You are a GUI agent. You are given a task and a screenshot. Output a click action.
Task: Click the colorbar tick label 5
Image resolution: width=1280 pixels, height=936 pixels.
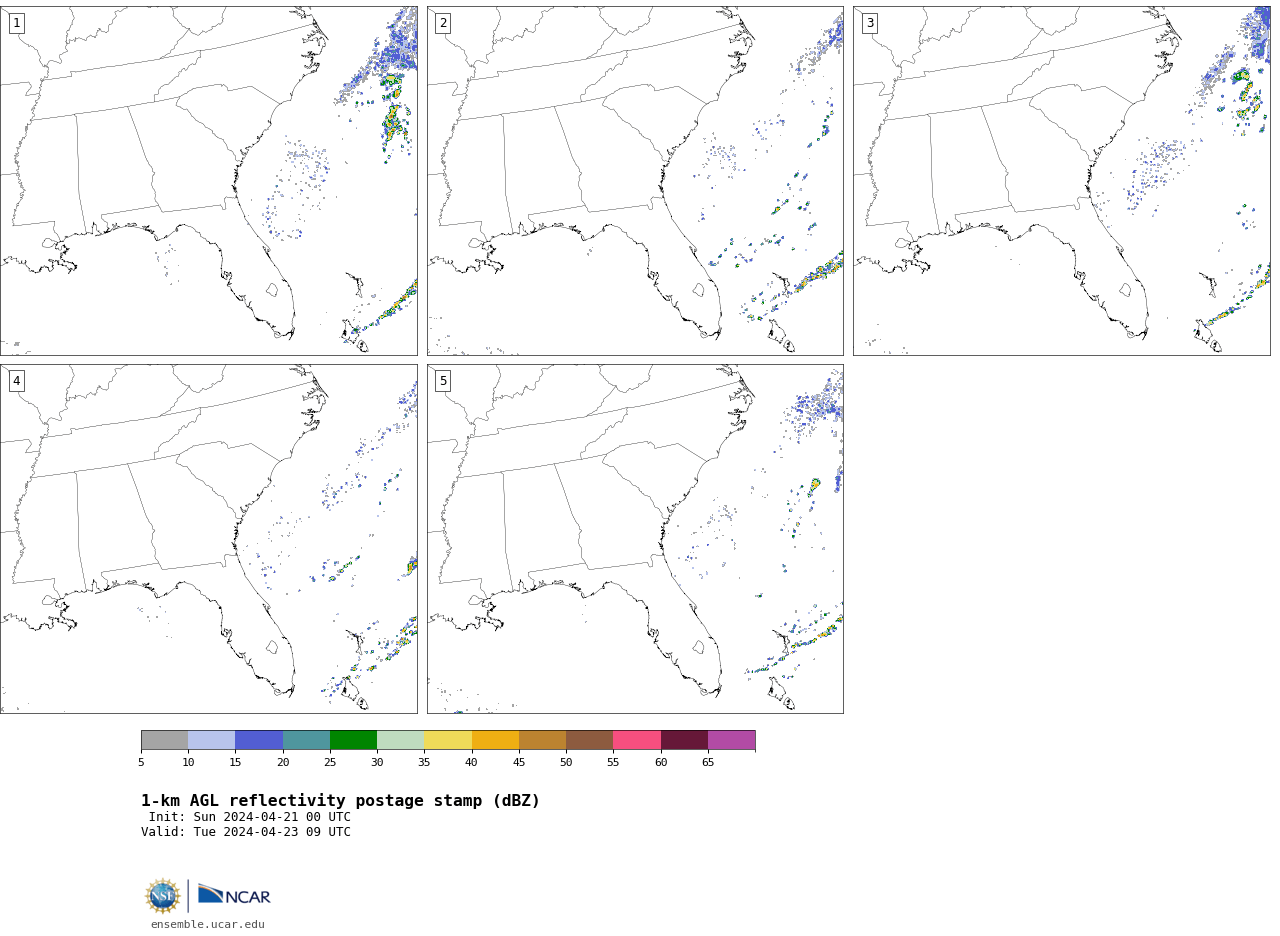tap(141, 763)
